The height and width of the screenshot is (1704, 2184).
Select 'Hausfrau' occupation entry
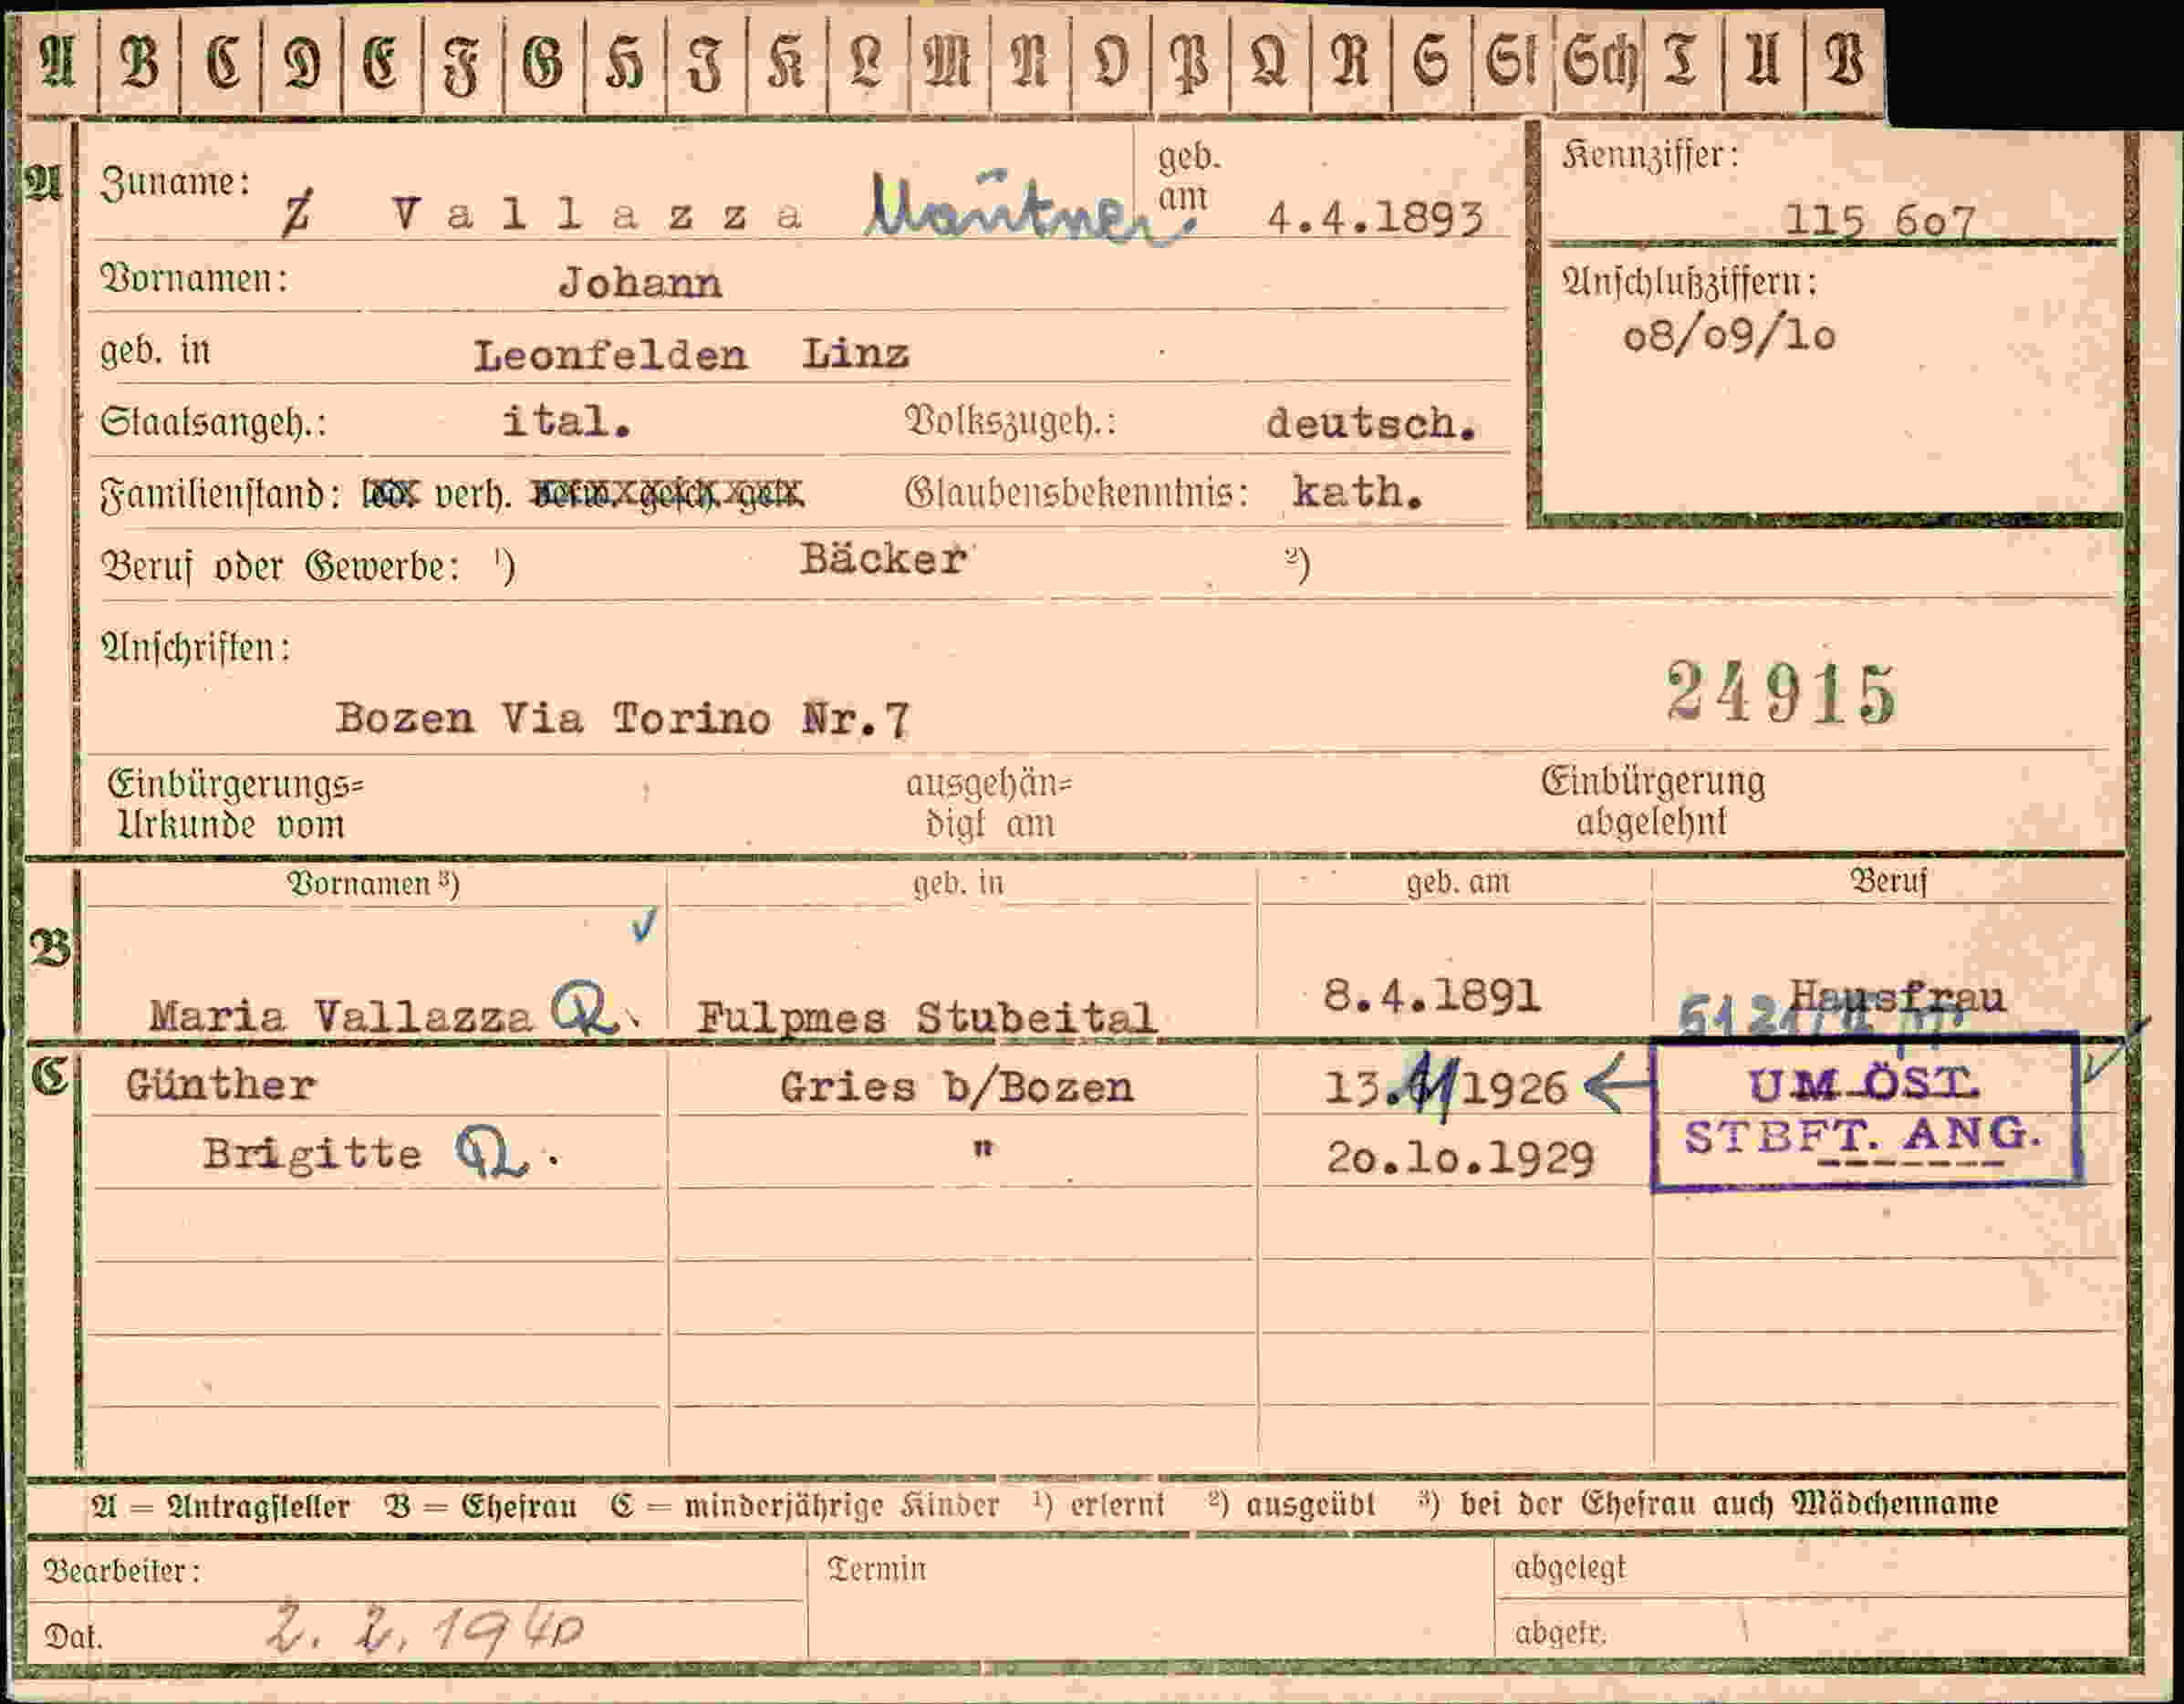[x=1897, y=996]
